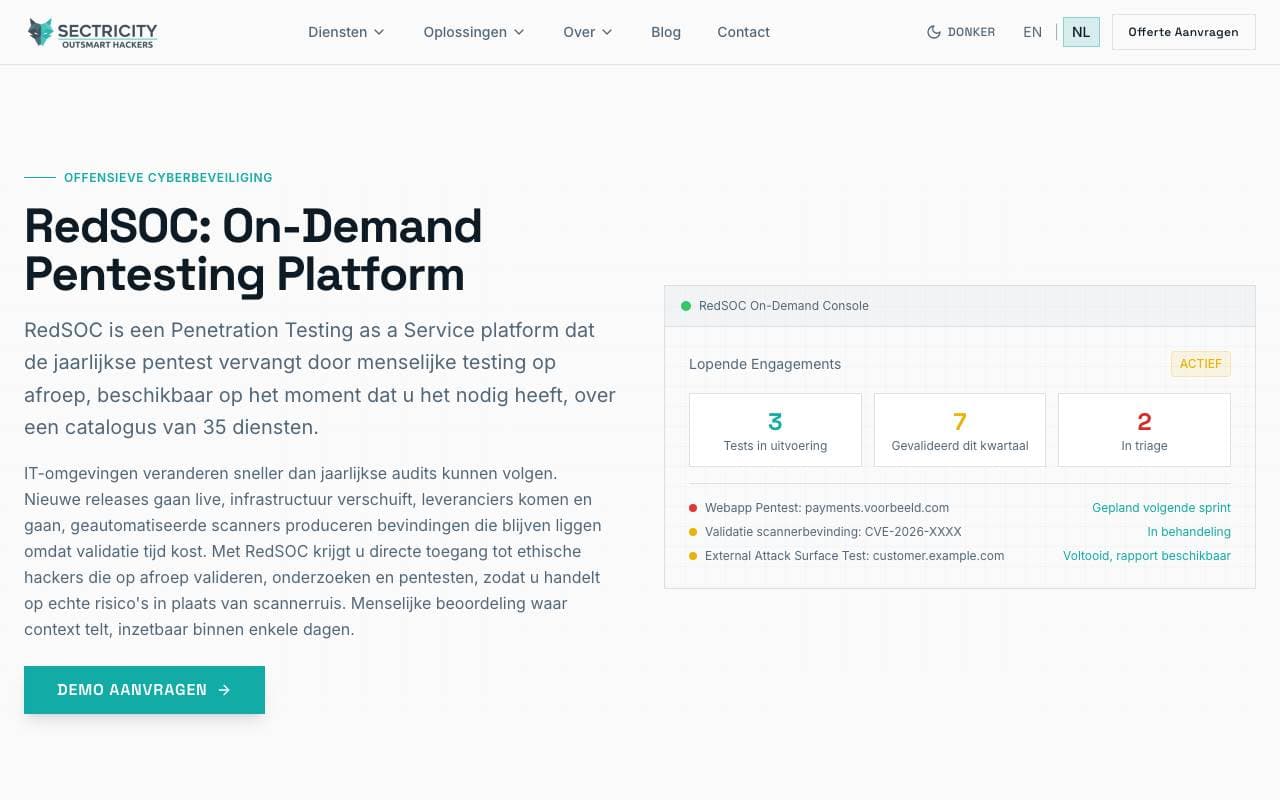The width and height of the screenshot is (1280, 800).
Task: Go to the Blog page
Action: pos(666,32)
